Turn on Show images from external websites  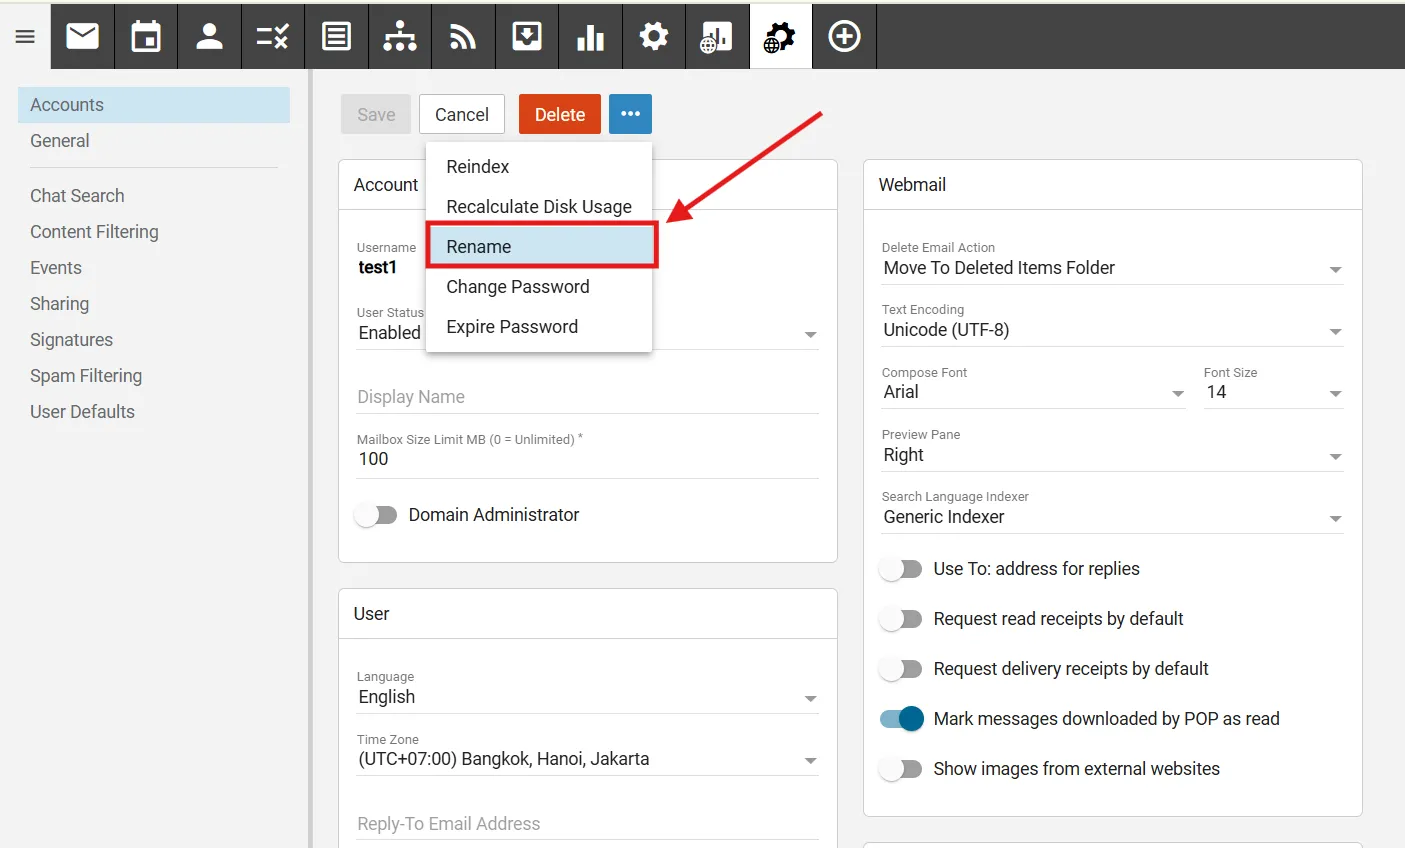point(902,769)
